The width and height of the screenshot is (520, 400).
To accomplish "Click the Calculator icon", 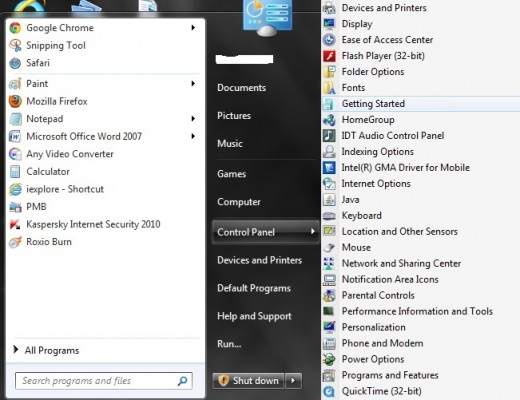I will 15,172.
